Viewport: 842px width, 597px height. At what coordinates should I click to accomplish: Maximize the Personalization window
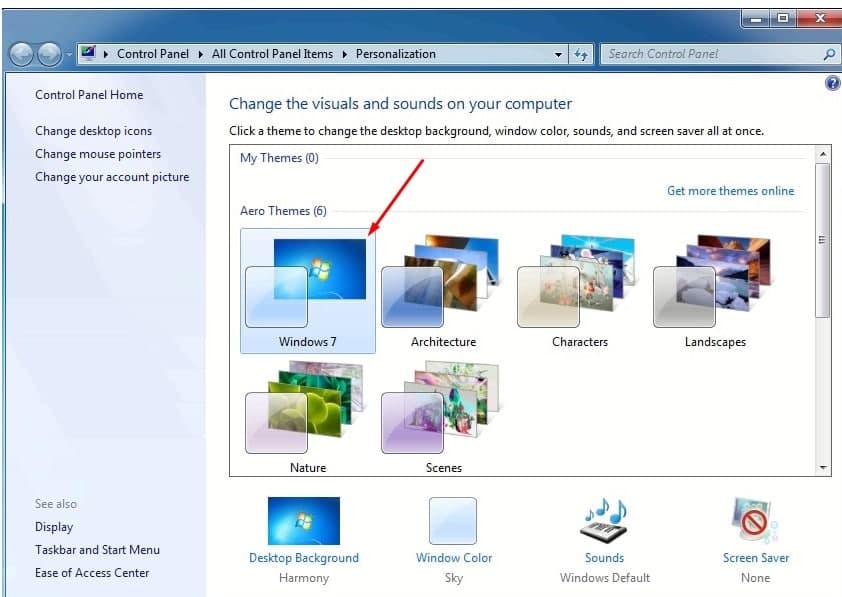tap(783, 19)
